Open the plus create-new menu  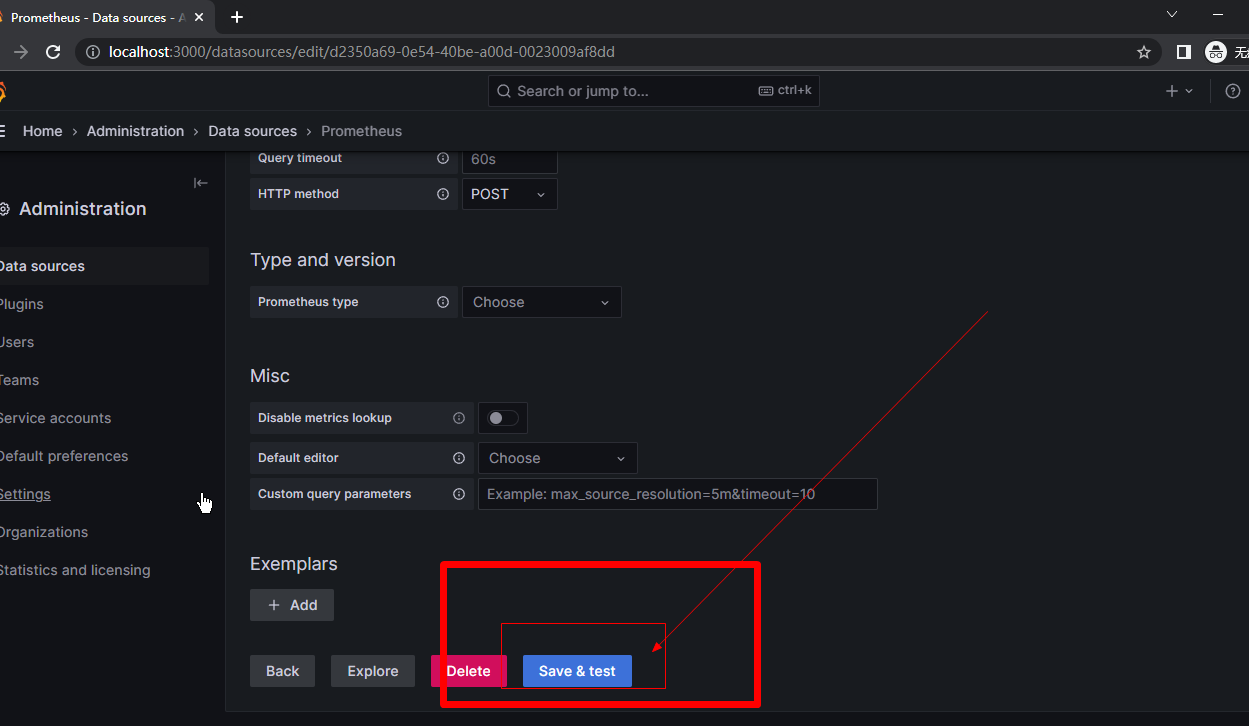(1179, 91)
